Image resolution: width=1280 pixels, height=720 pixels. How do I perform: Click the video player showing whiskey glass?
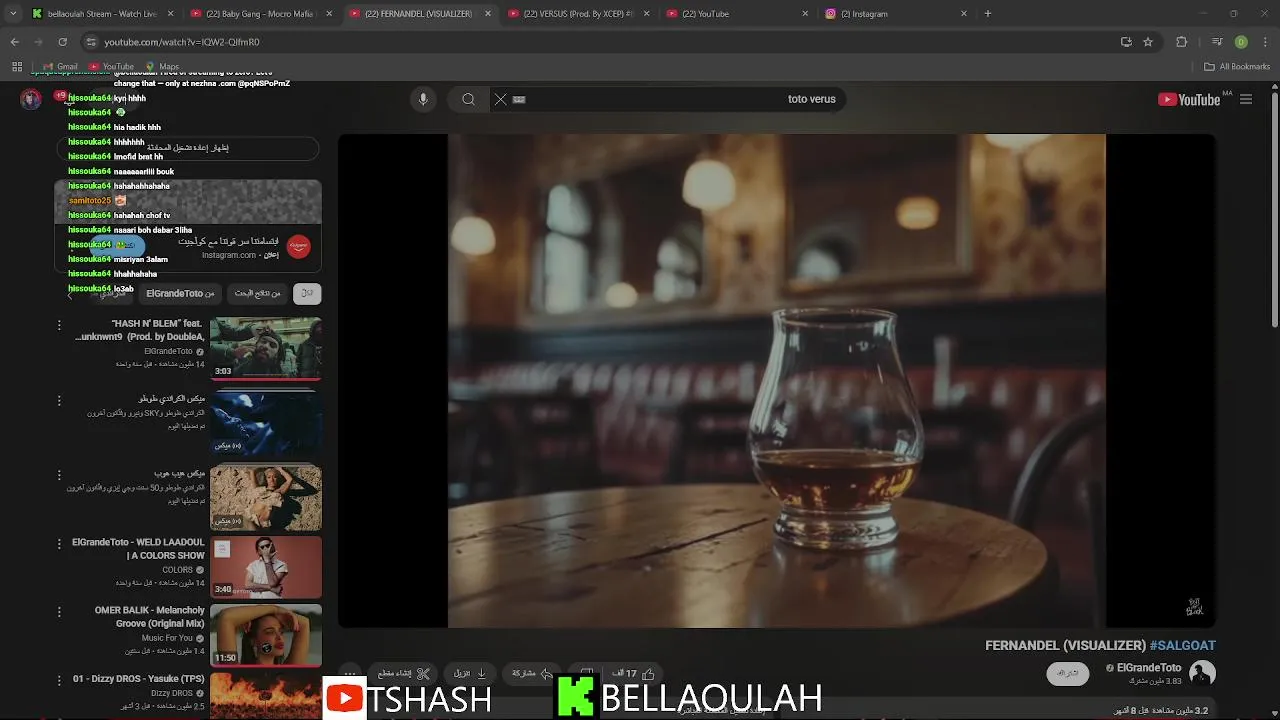pyautogui.click(x=776, y=381)
